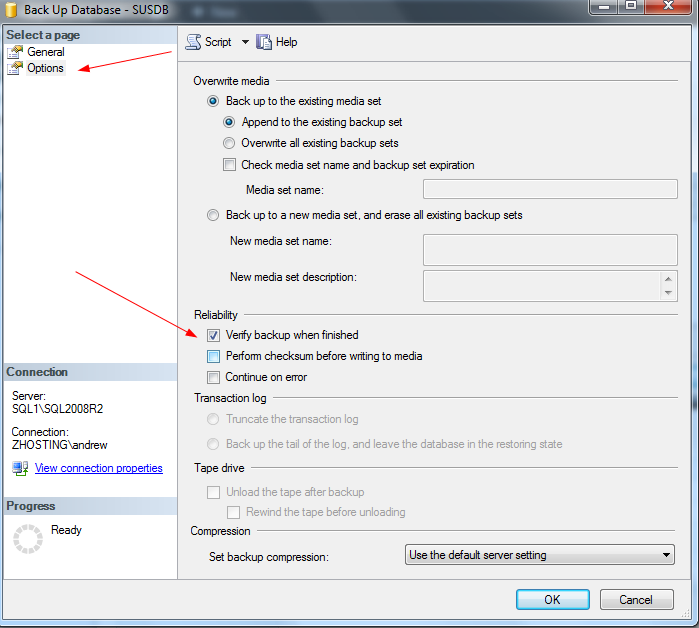Uncheck Verify backup when finished

[x=214, y=335]
